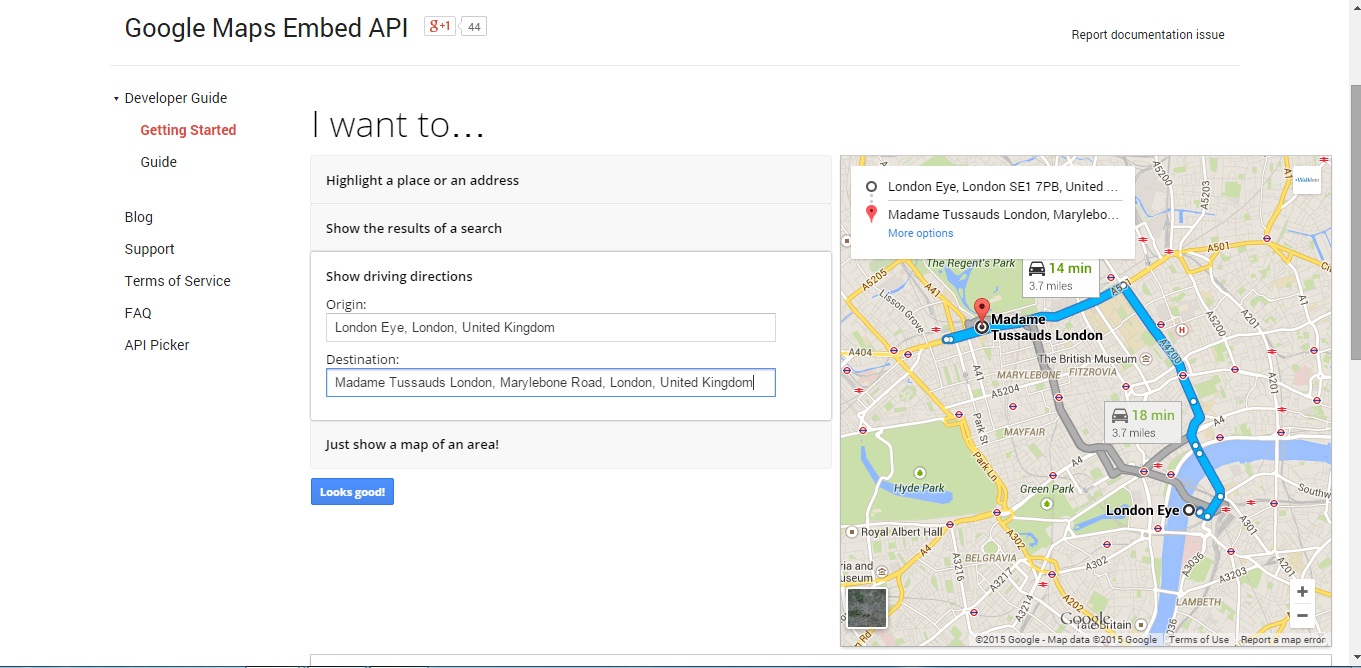Image resolution: width=1361 pixels, height=668 pixels.
Task: Click origin circle icon in directions card
Action: tap(871, 187)
